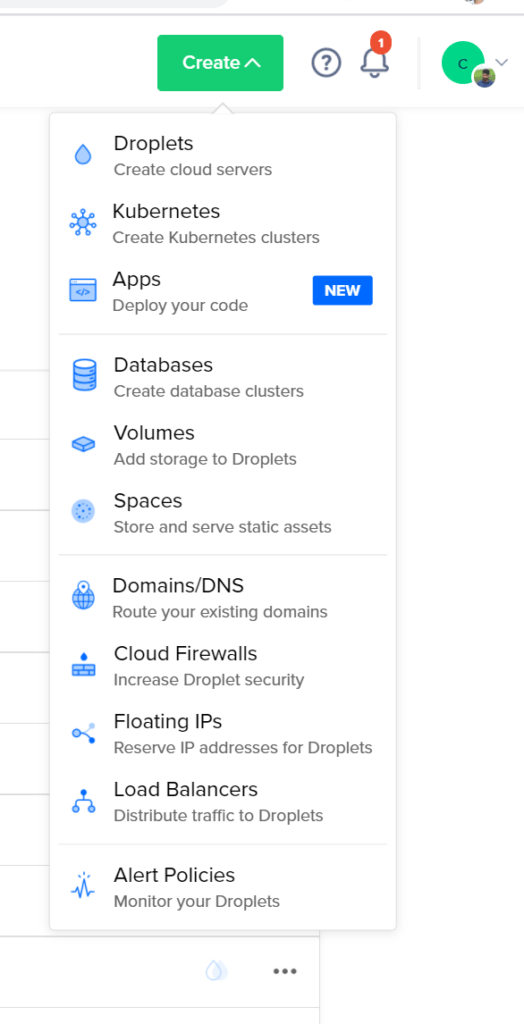Viewport: 524px width, 1024px height.
Task: Collapse the Create dropdown button
Action: pos(220,63)
